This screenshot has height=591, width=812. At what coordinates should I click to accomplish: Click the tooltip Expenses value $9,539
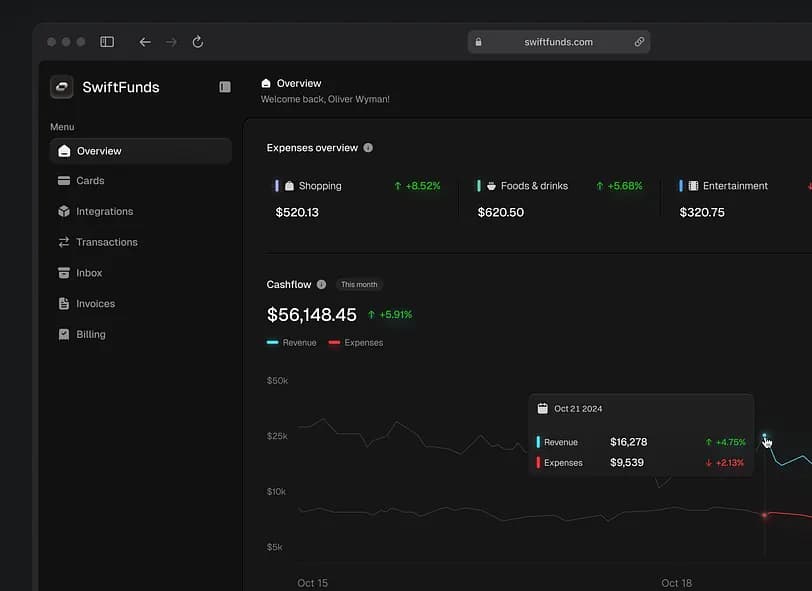pyautogui.click(x=627, y=463)
